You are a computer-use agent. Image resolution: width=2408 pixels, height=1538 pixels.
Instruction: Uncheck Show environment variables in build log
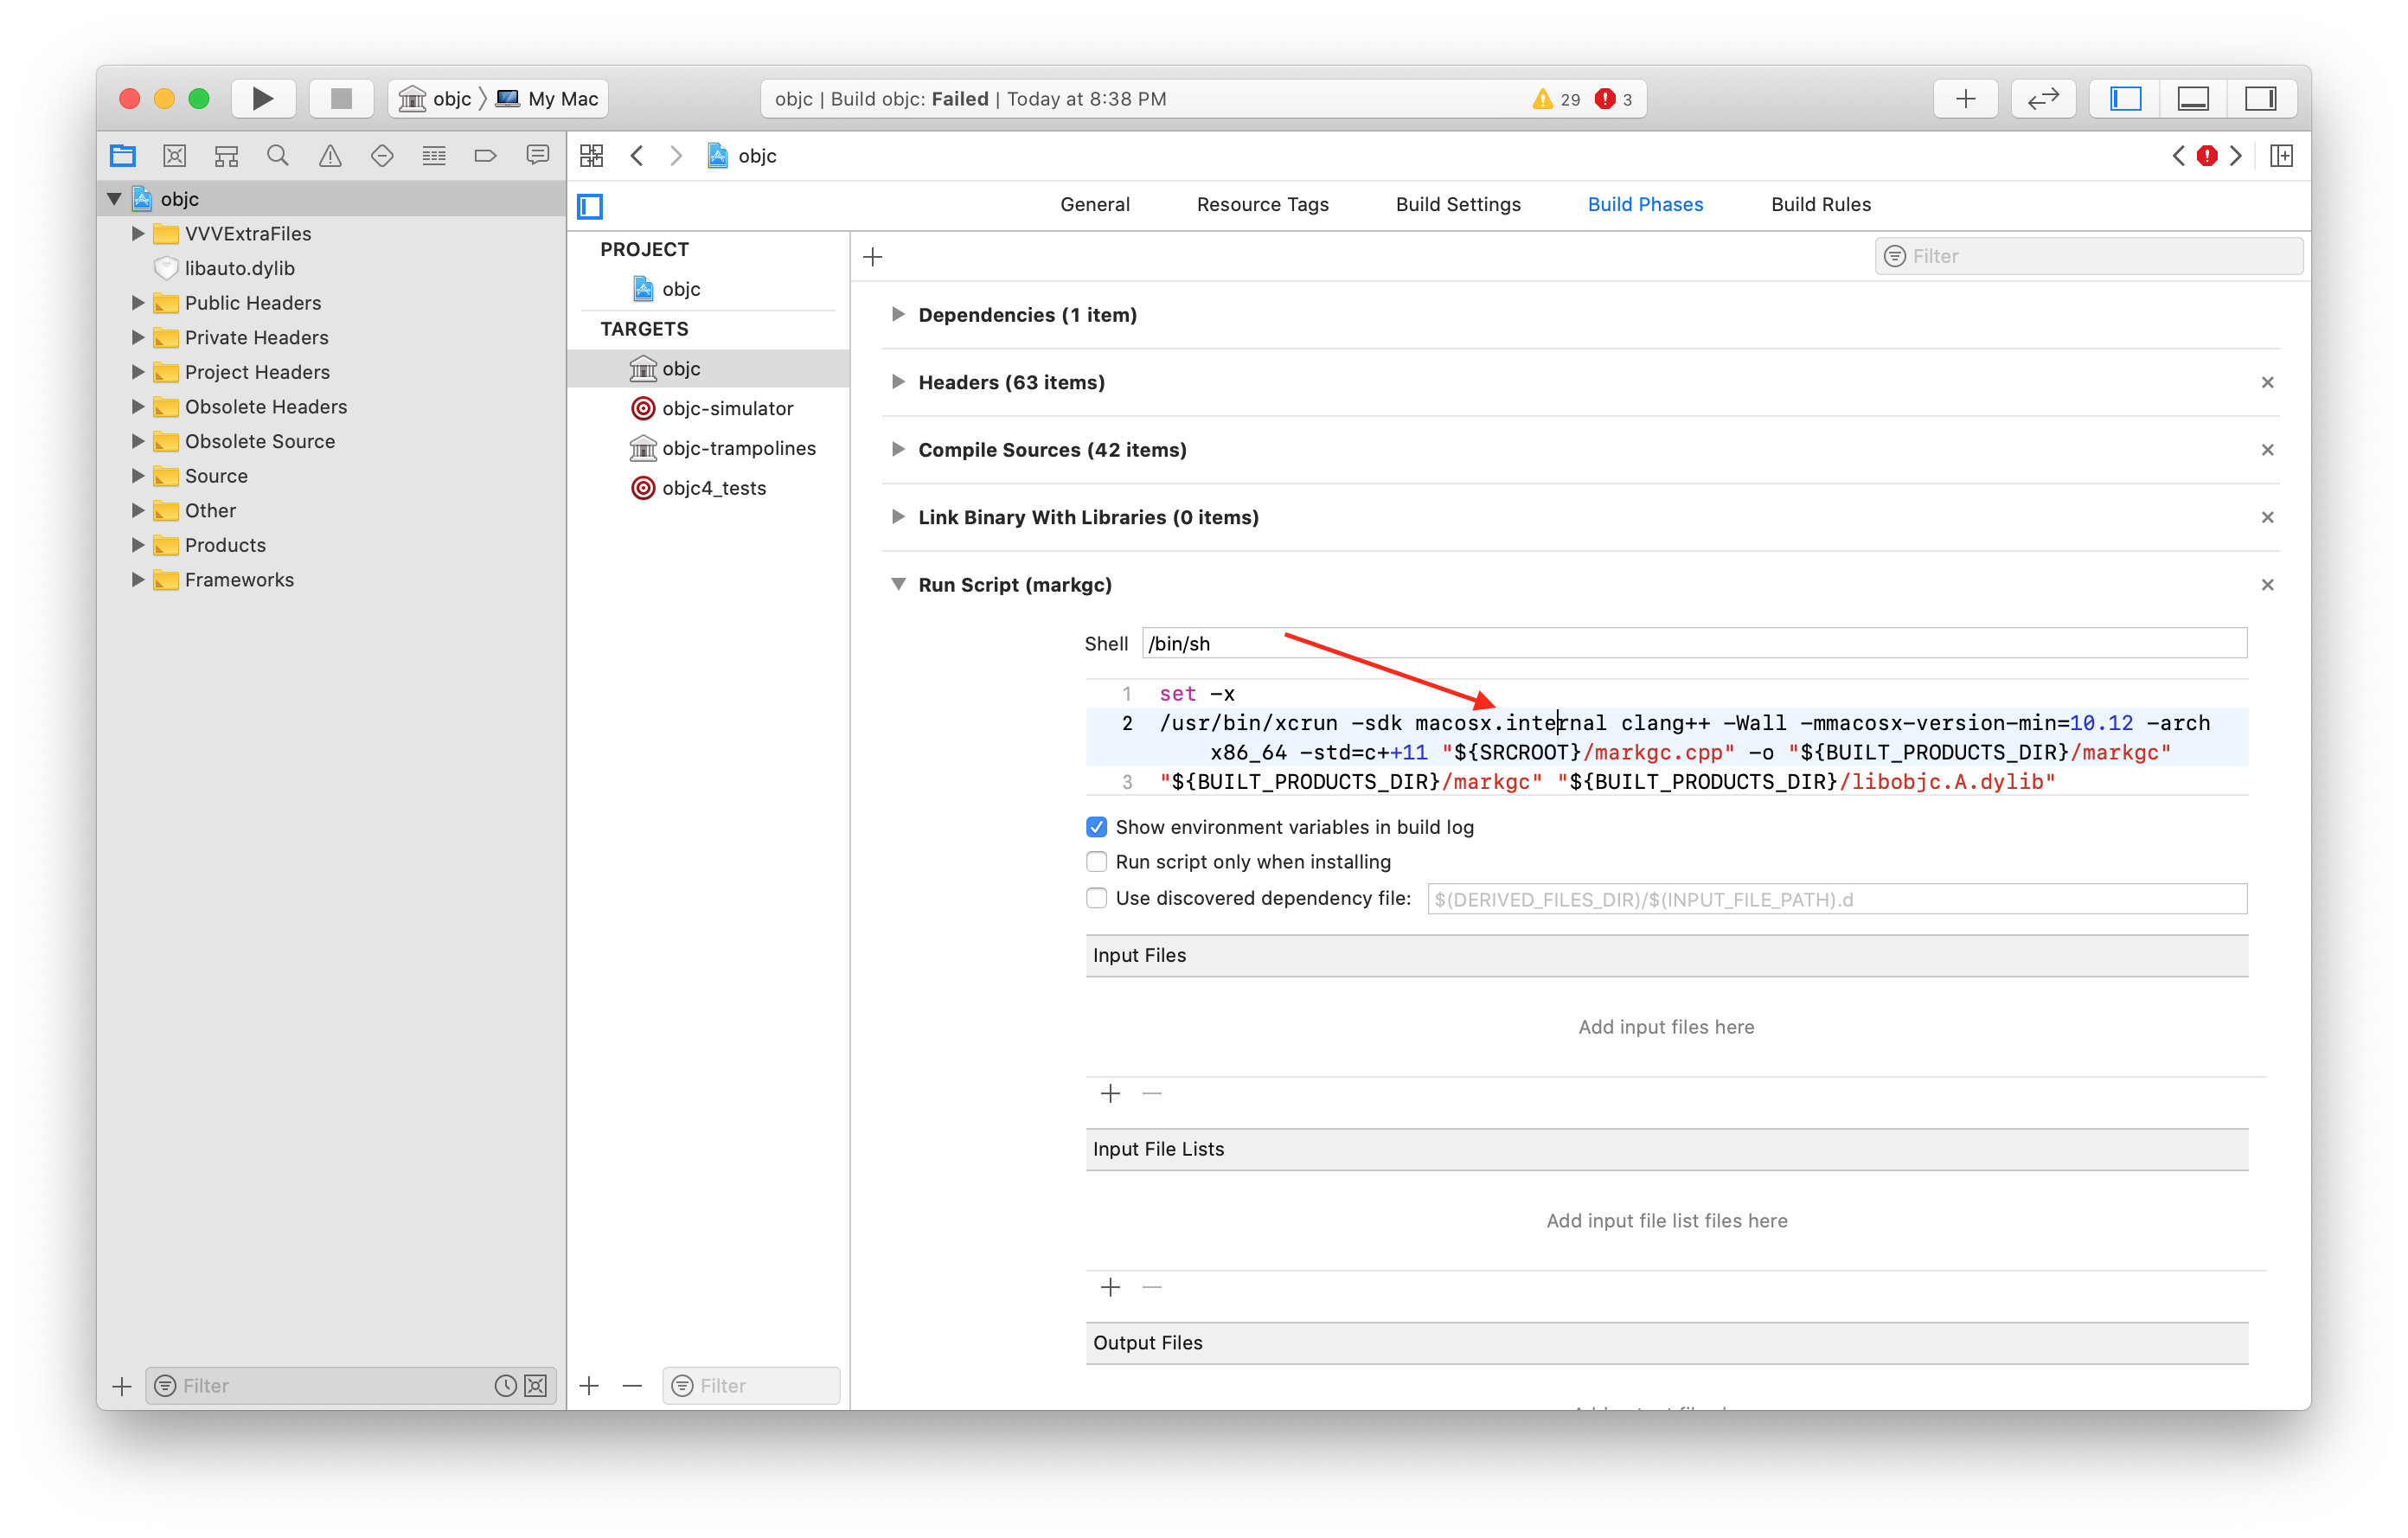coord(1097,827)
